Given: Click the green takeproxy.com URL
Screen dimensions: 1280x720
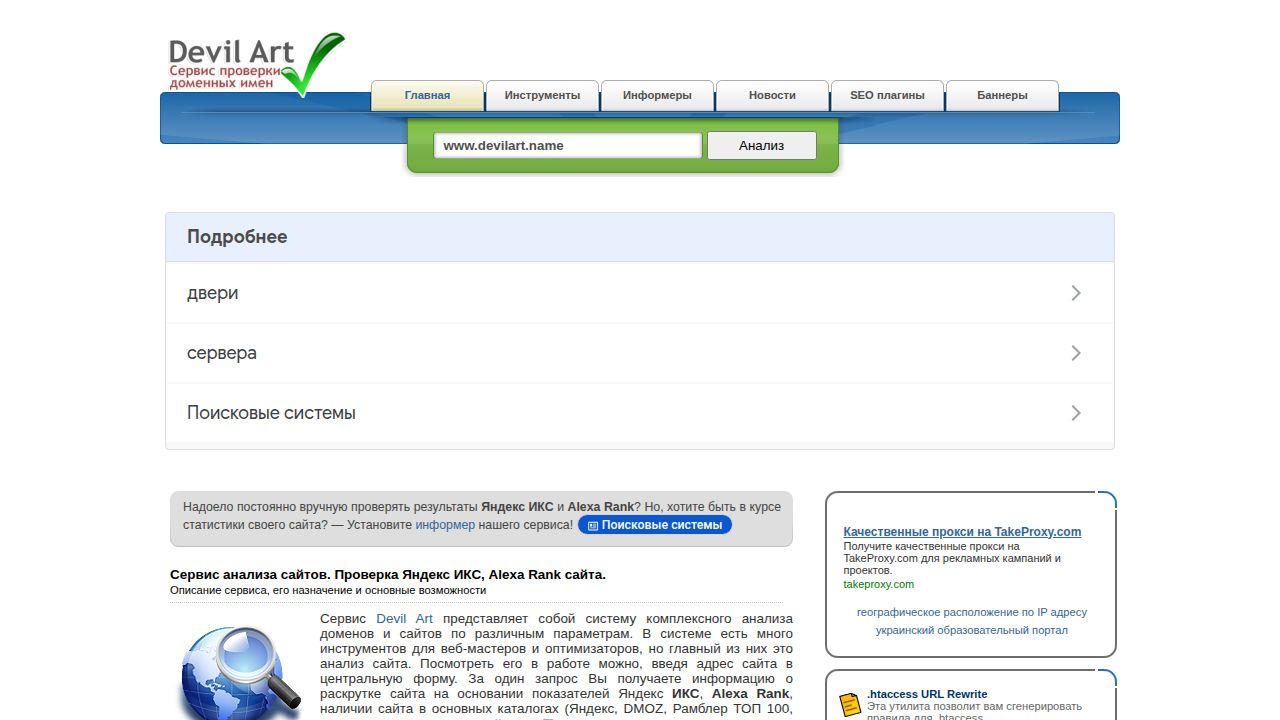Looking at the screenshot, I should point(878,584).
